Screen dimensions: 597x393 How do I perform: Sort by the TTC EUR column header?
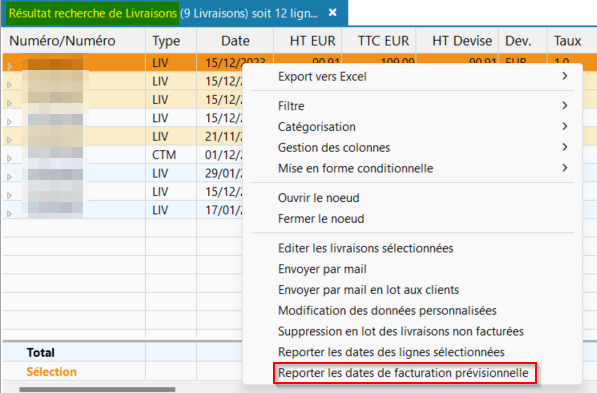[379, 41]
